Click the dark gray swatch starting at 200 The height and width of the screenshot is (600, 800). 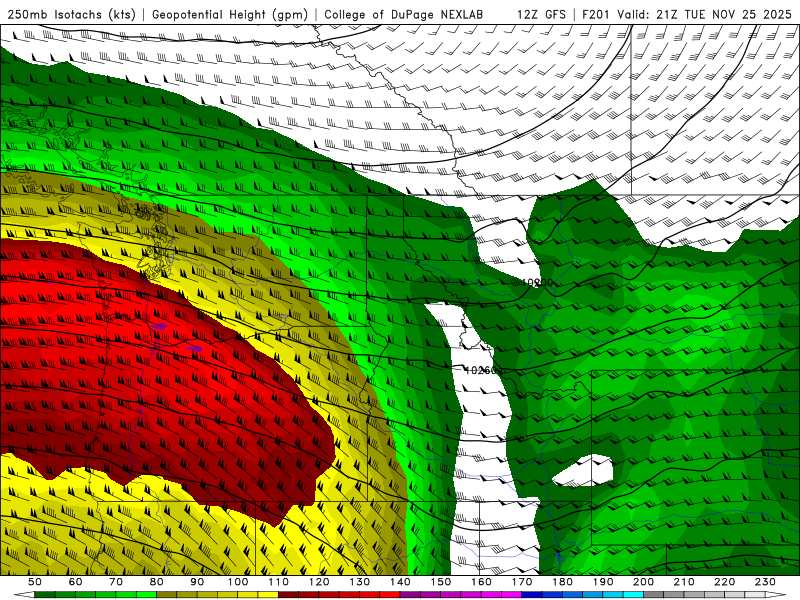click(654, 594)
